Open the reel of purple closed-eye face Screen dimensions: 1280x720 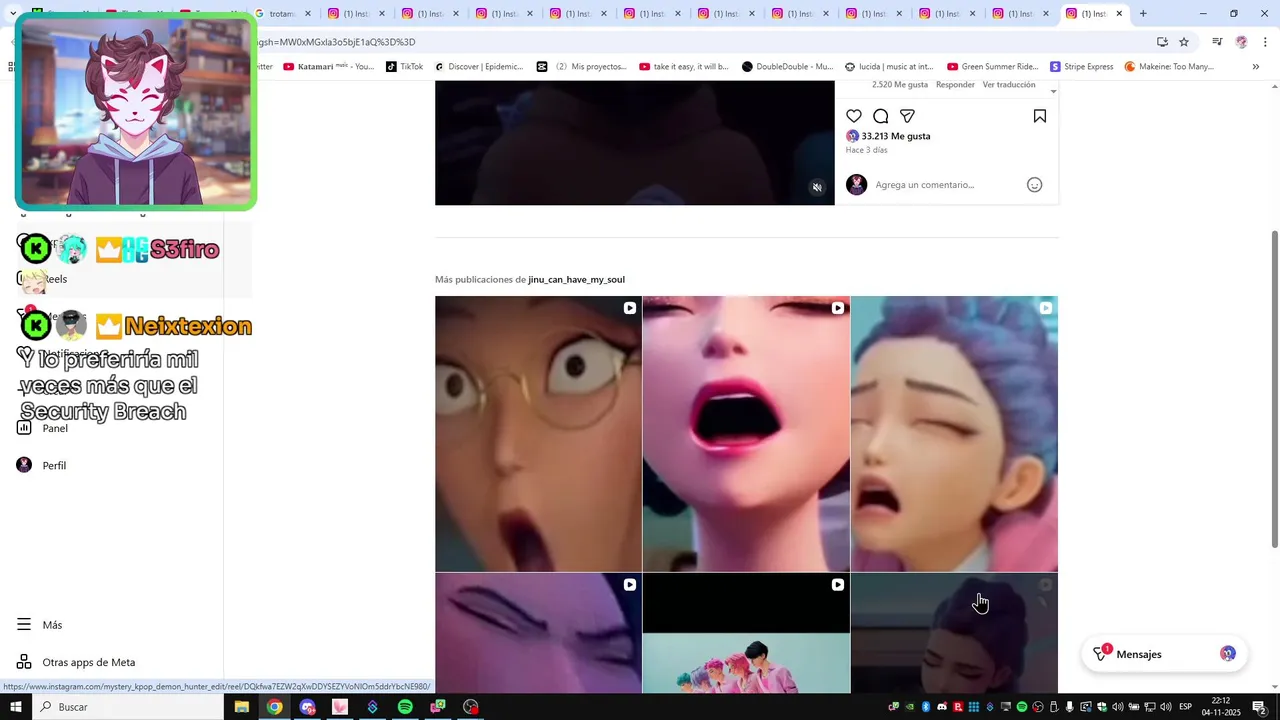[x=538, y=634]
